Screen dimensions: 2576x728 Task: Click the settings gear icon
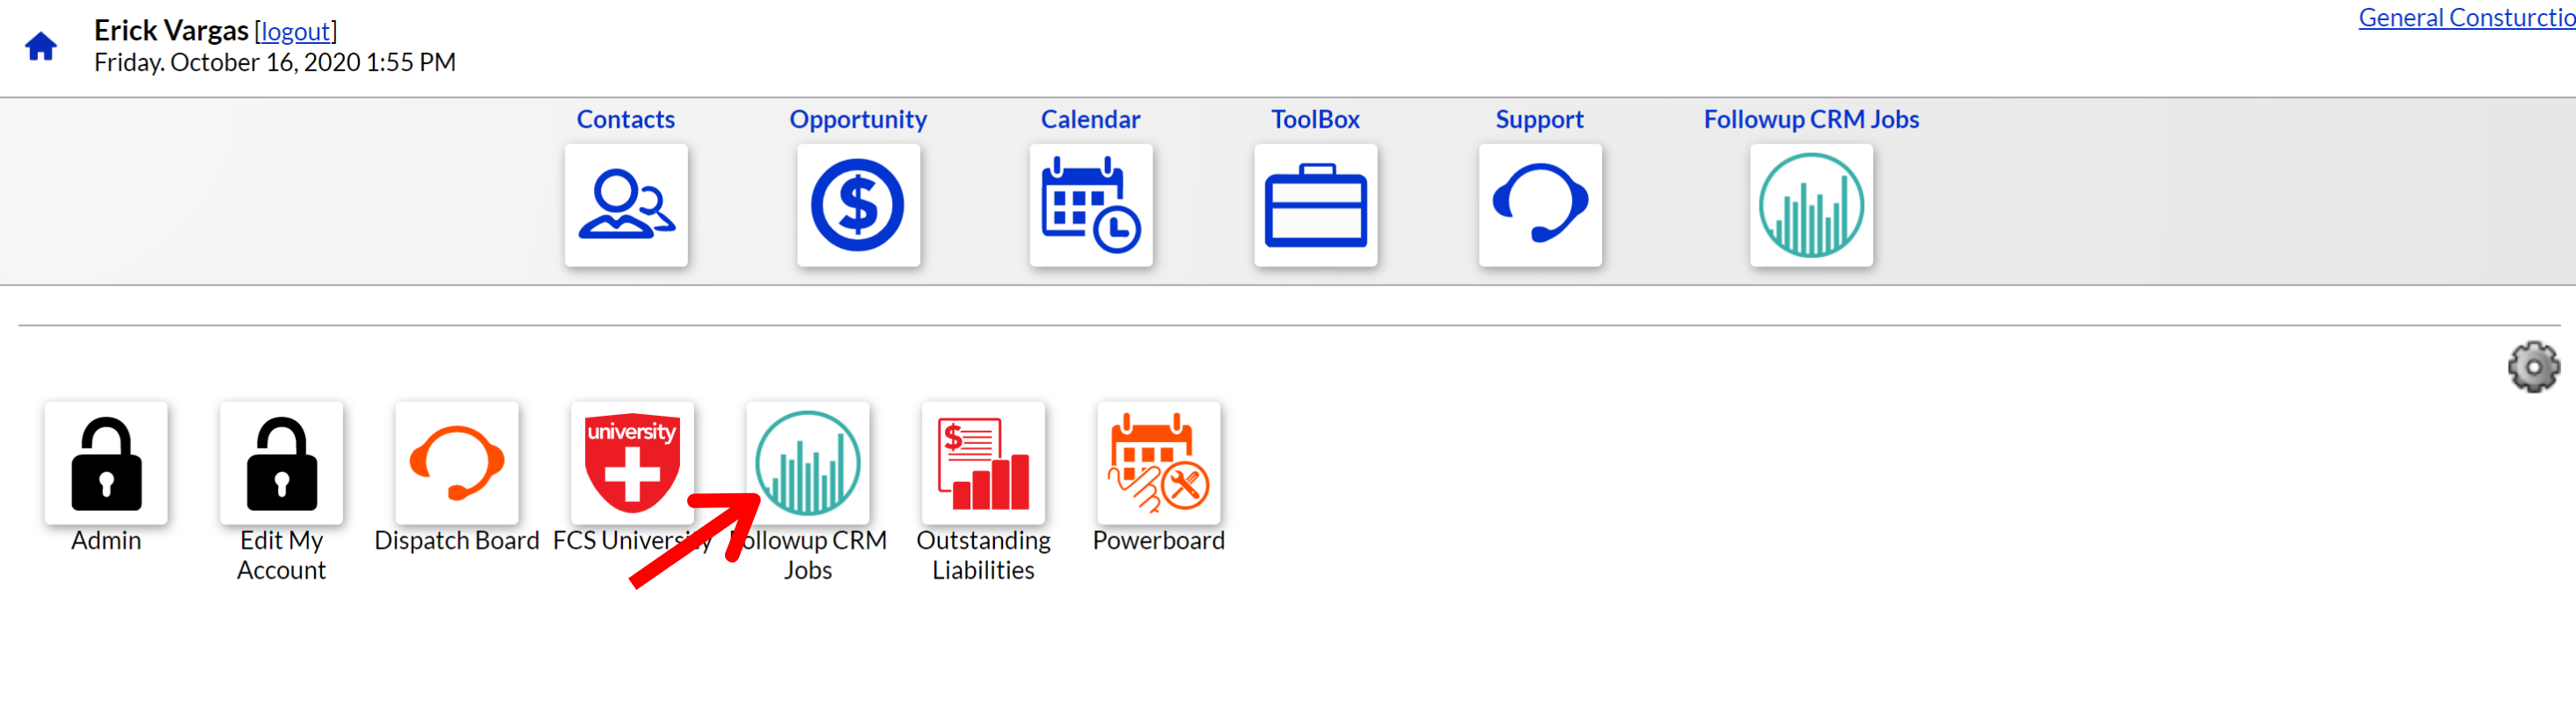tap(2533, 367)
